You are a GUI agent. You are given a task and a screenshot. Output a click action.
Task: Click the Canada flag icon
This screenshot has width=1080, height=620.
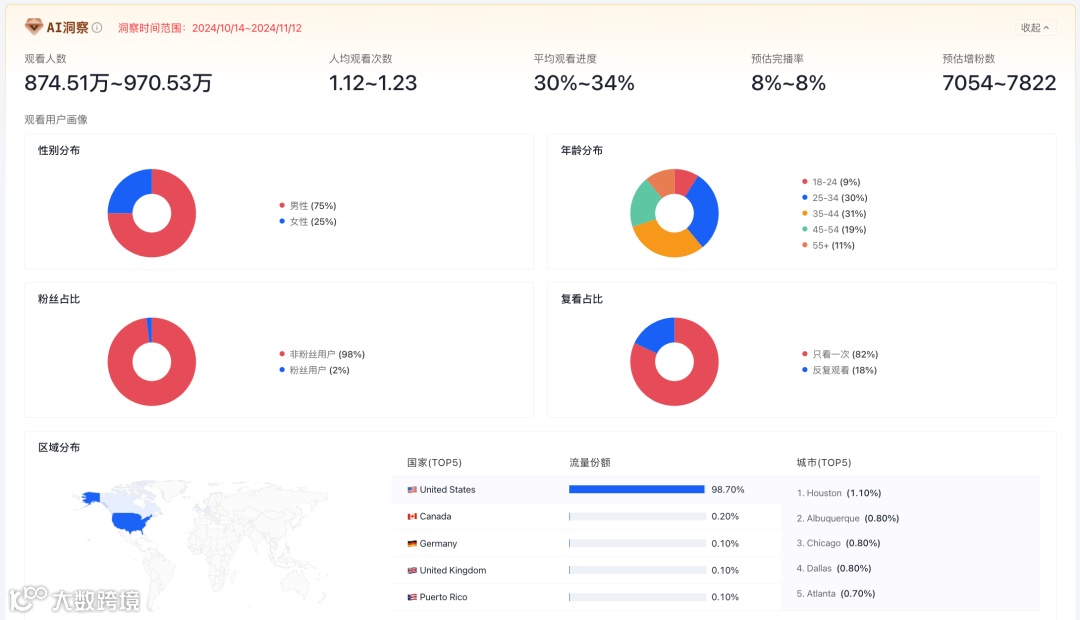(x=412, y=517)
